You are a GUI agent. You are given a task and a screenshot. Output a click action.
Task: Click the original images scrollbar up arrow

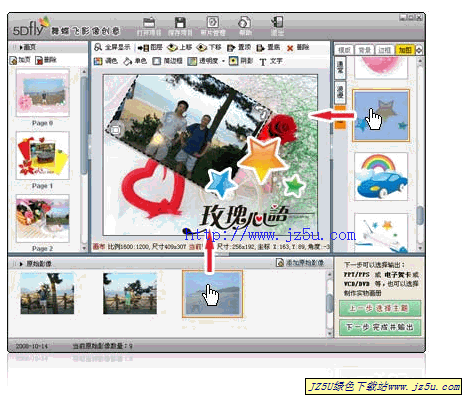tap(329, 274)
